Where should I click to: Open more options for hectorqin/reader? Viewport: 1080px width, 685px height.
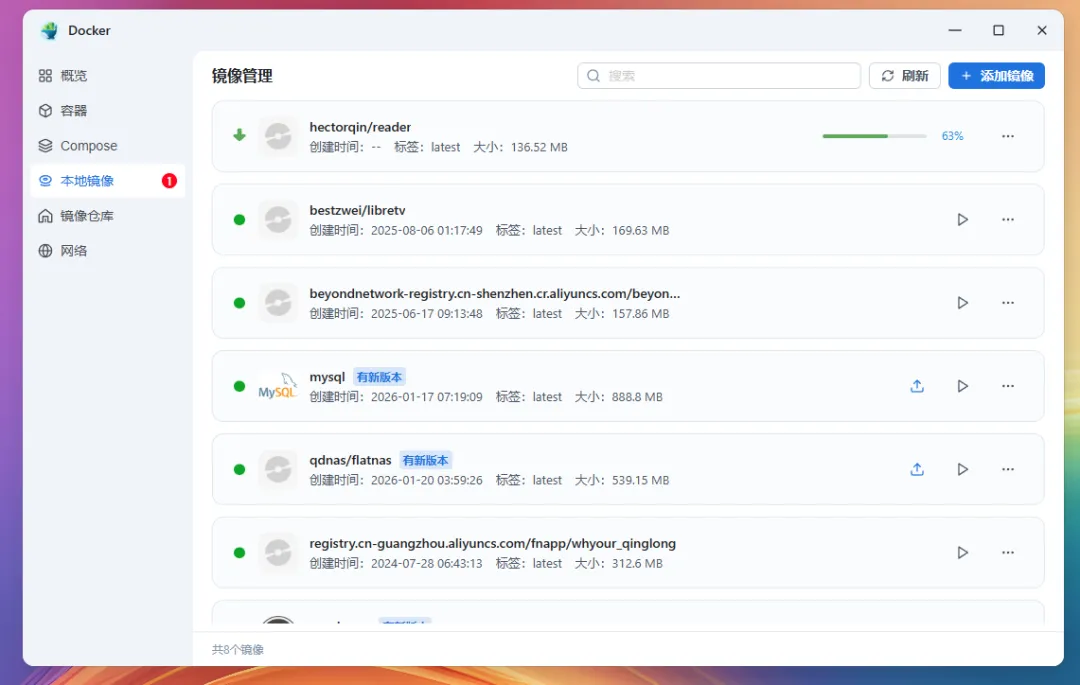point(1008,136)
